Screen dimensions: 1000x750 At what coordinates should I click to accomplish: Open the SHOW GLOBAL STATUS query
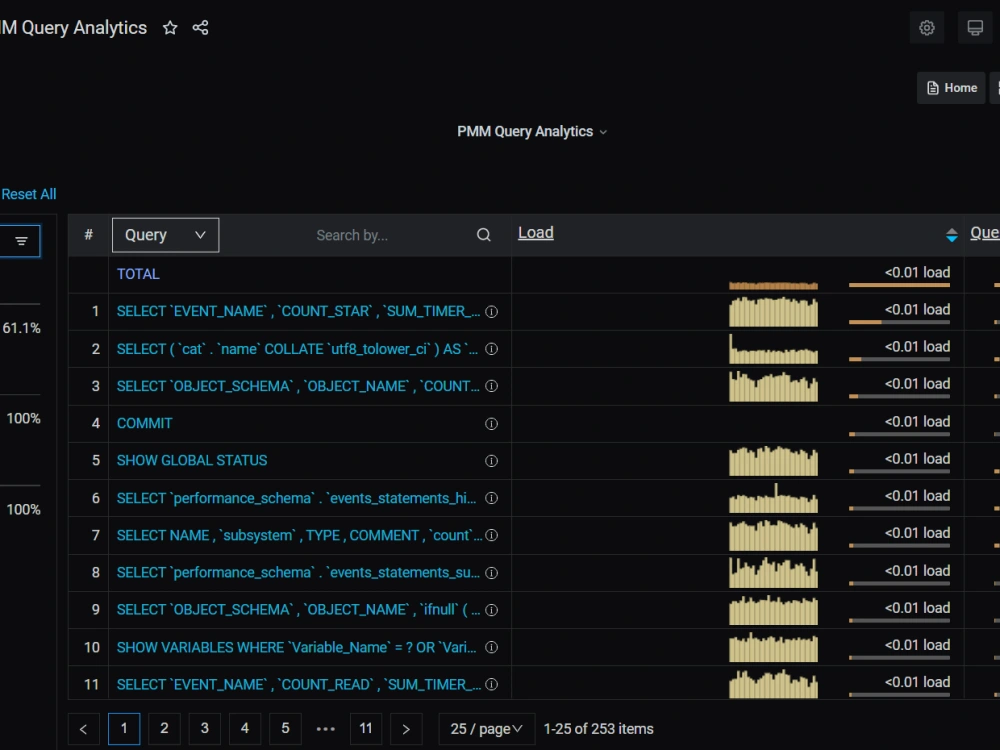(x=192, y=460)
